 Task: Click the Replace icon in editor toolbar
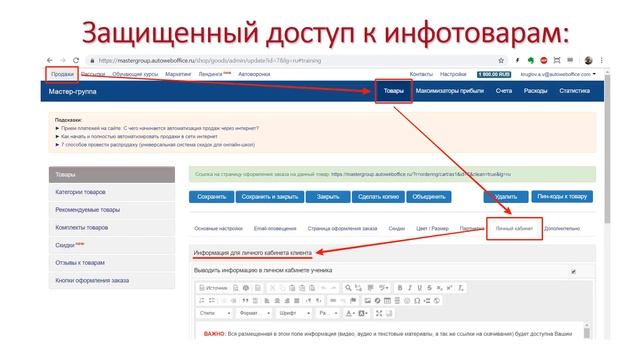[358, 288]
